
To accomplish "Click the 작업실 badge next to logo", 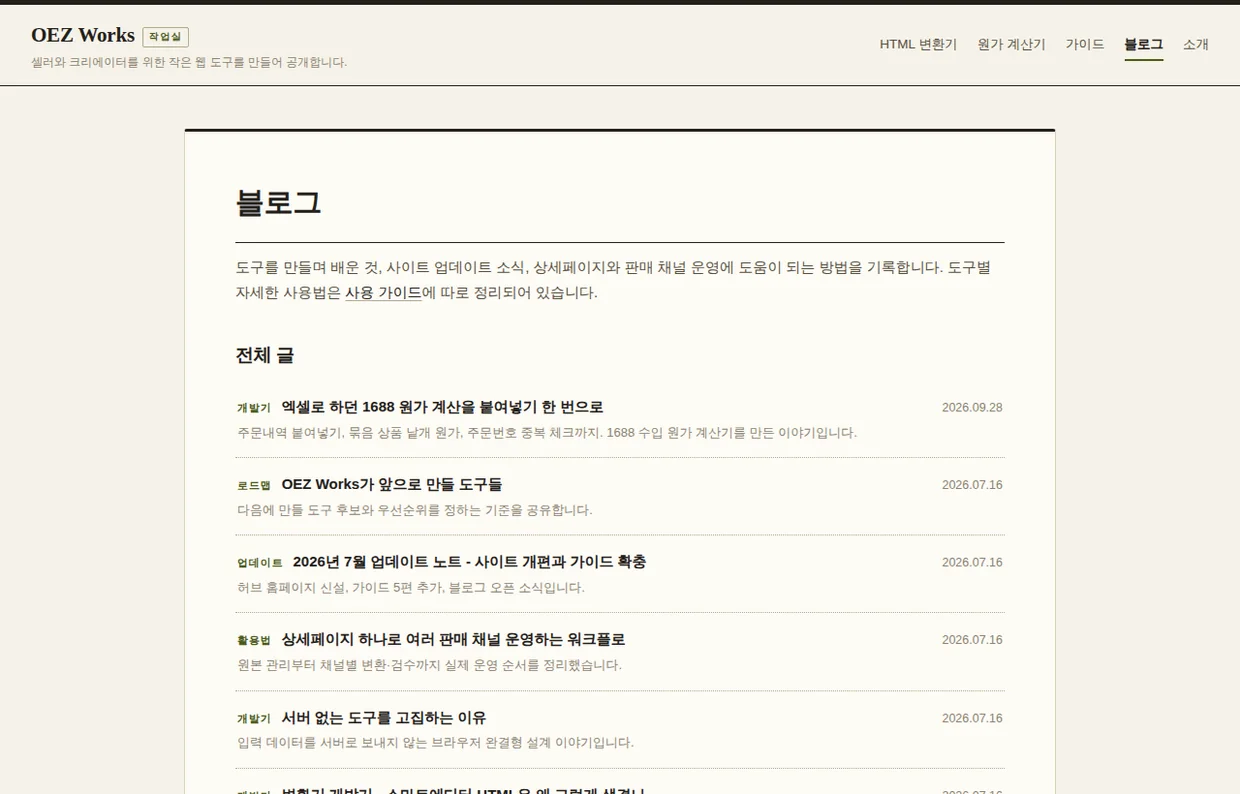I will point(166,37).
